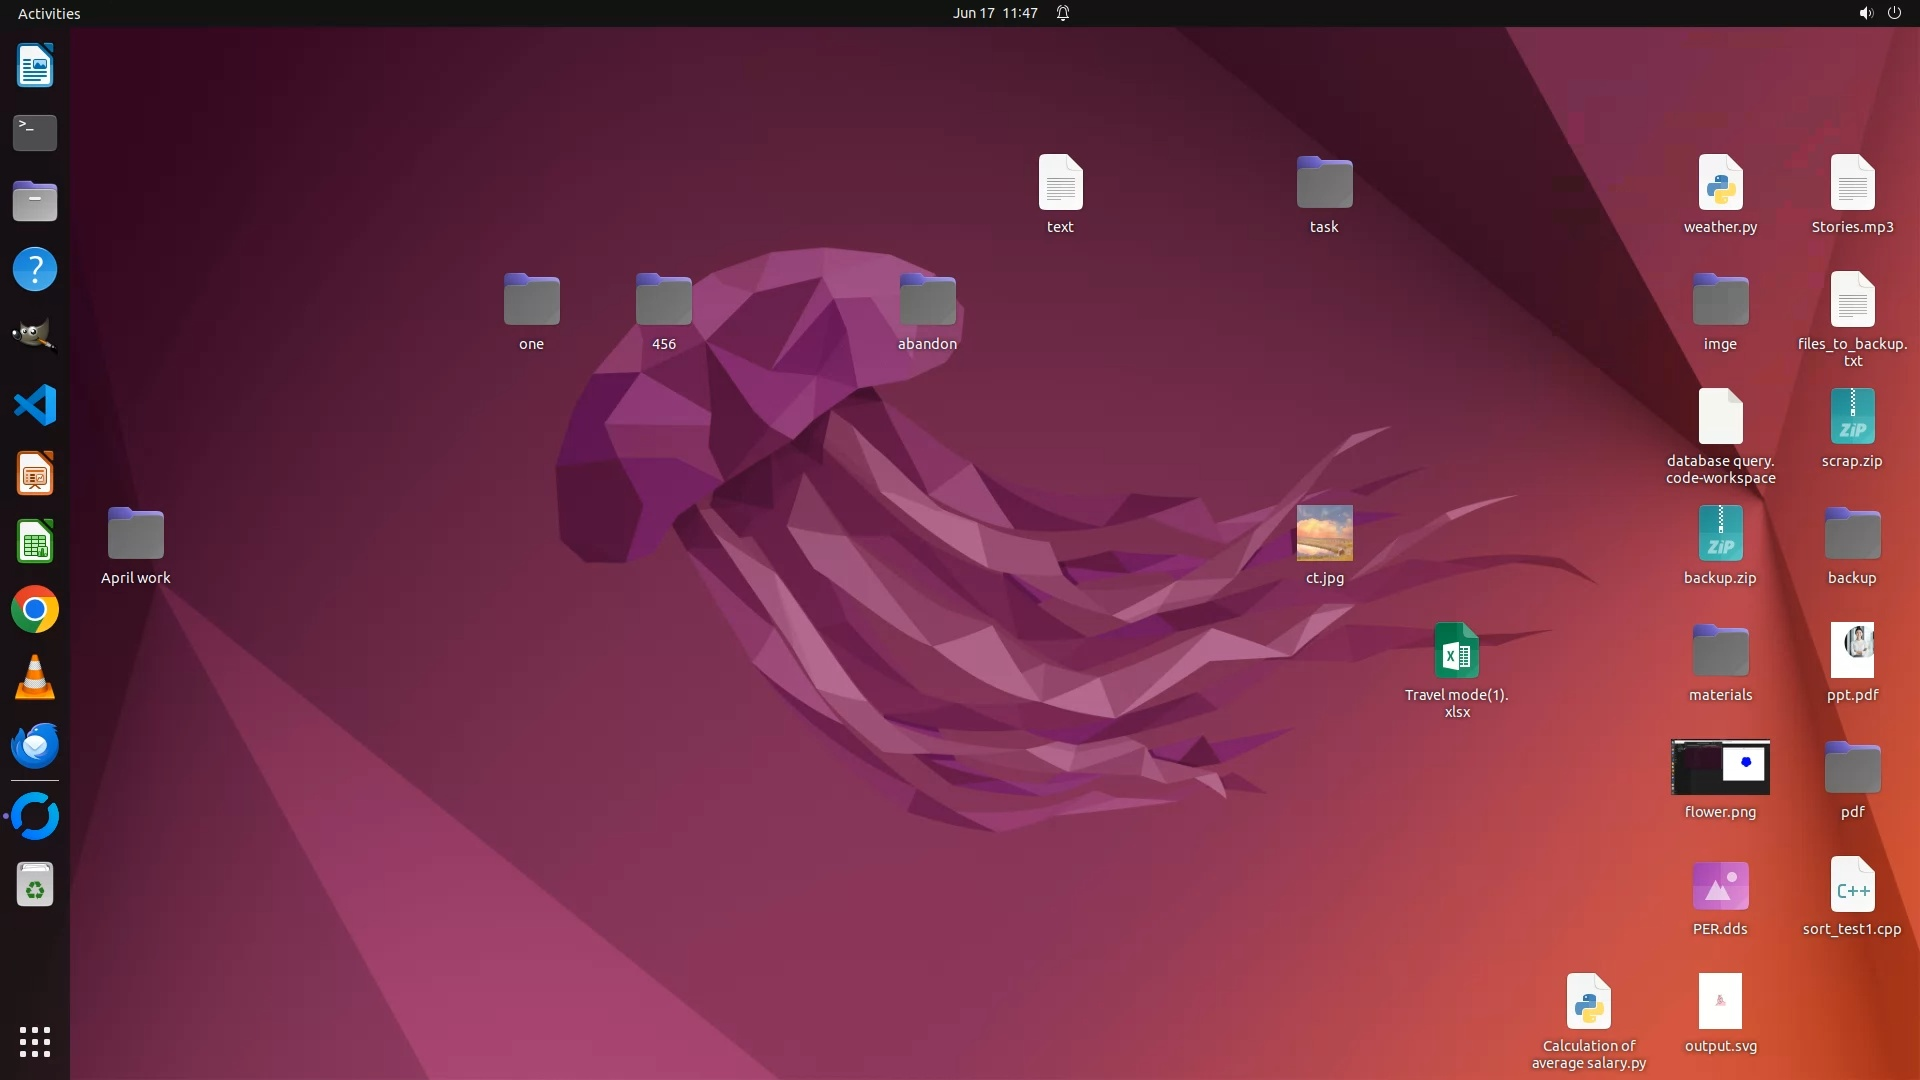
Task: Show Applications grid
Action: 35,1041
